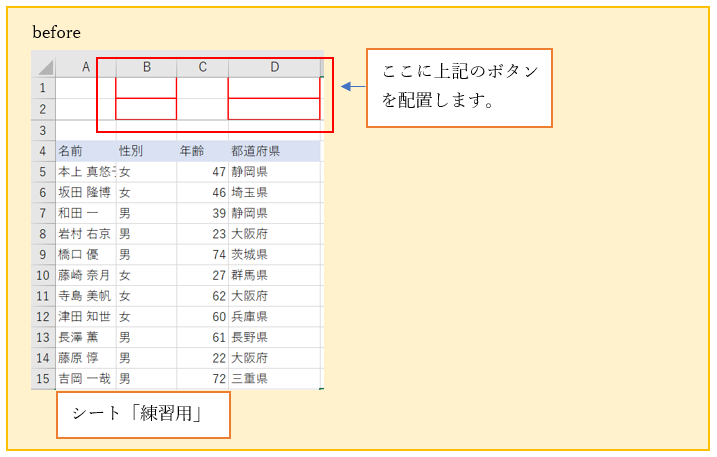Select the 都道府県 header cell

[x=274, y=151]
